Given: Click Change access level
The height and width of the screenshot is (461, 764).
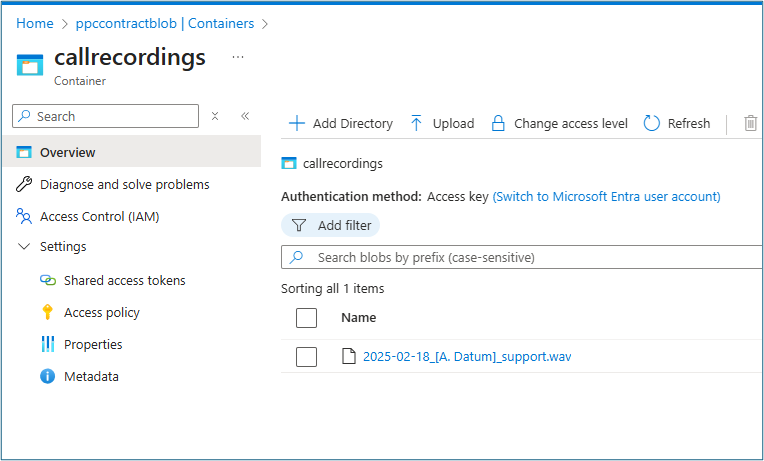Looking at the screenshot, I should tap(559, 123).
